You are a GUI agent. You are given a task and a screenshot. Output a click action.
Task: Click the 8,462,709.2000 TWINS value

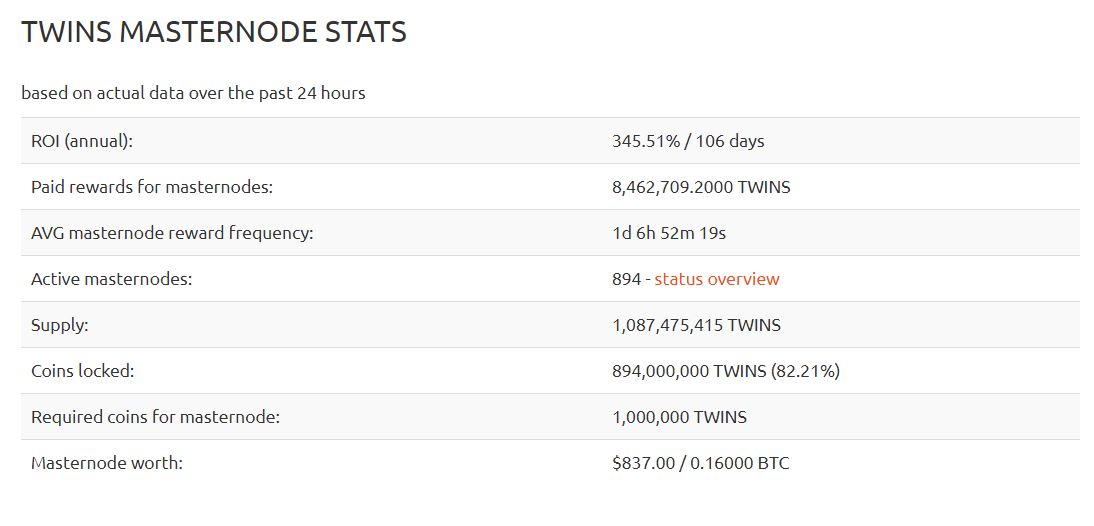point(700,187)
